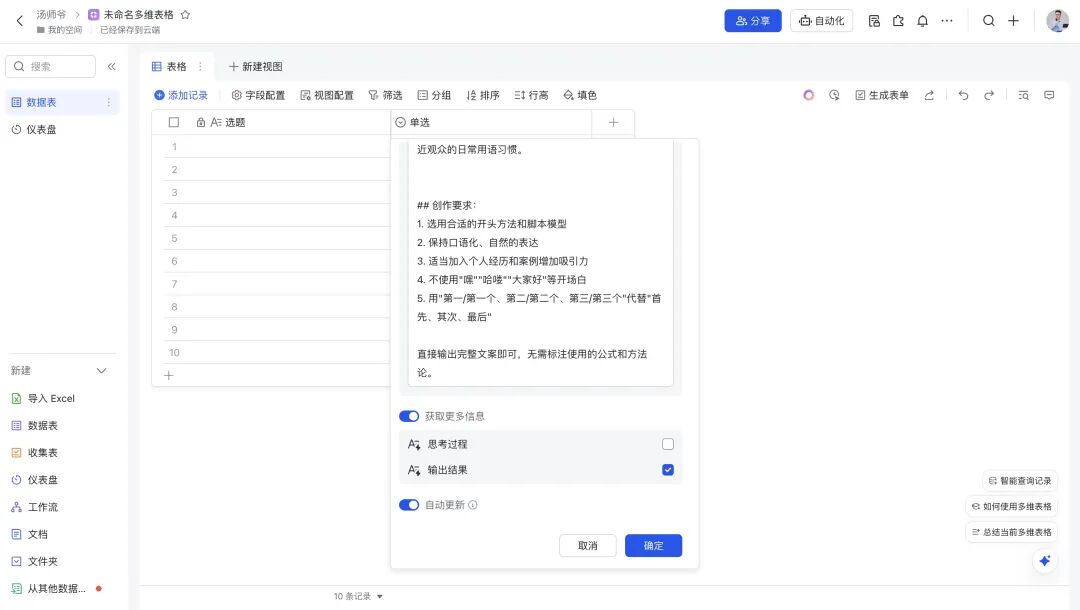Click the redo arrow icon

989,95
